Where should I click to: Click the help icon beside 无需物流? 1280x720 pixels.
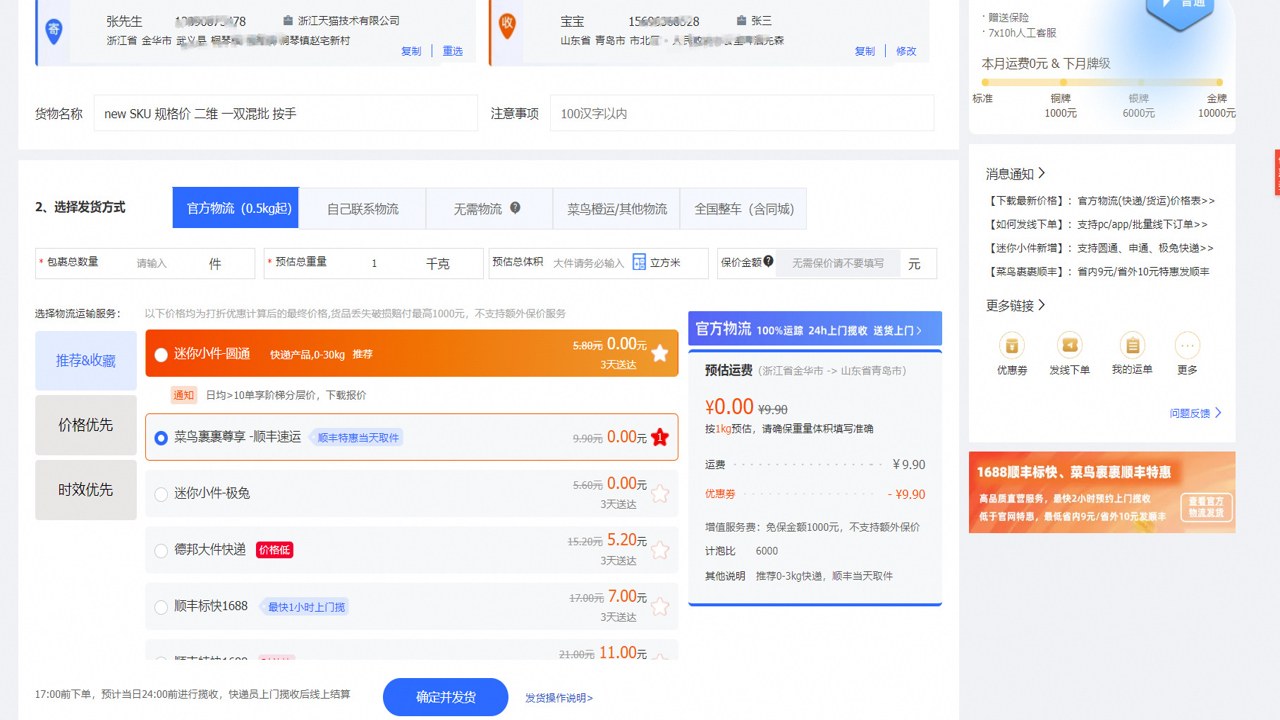pos(515,208)
